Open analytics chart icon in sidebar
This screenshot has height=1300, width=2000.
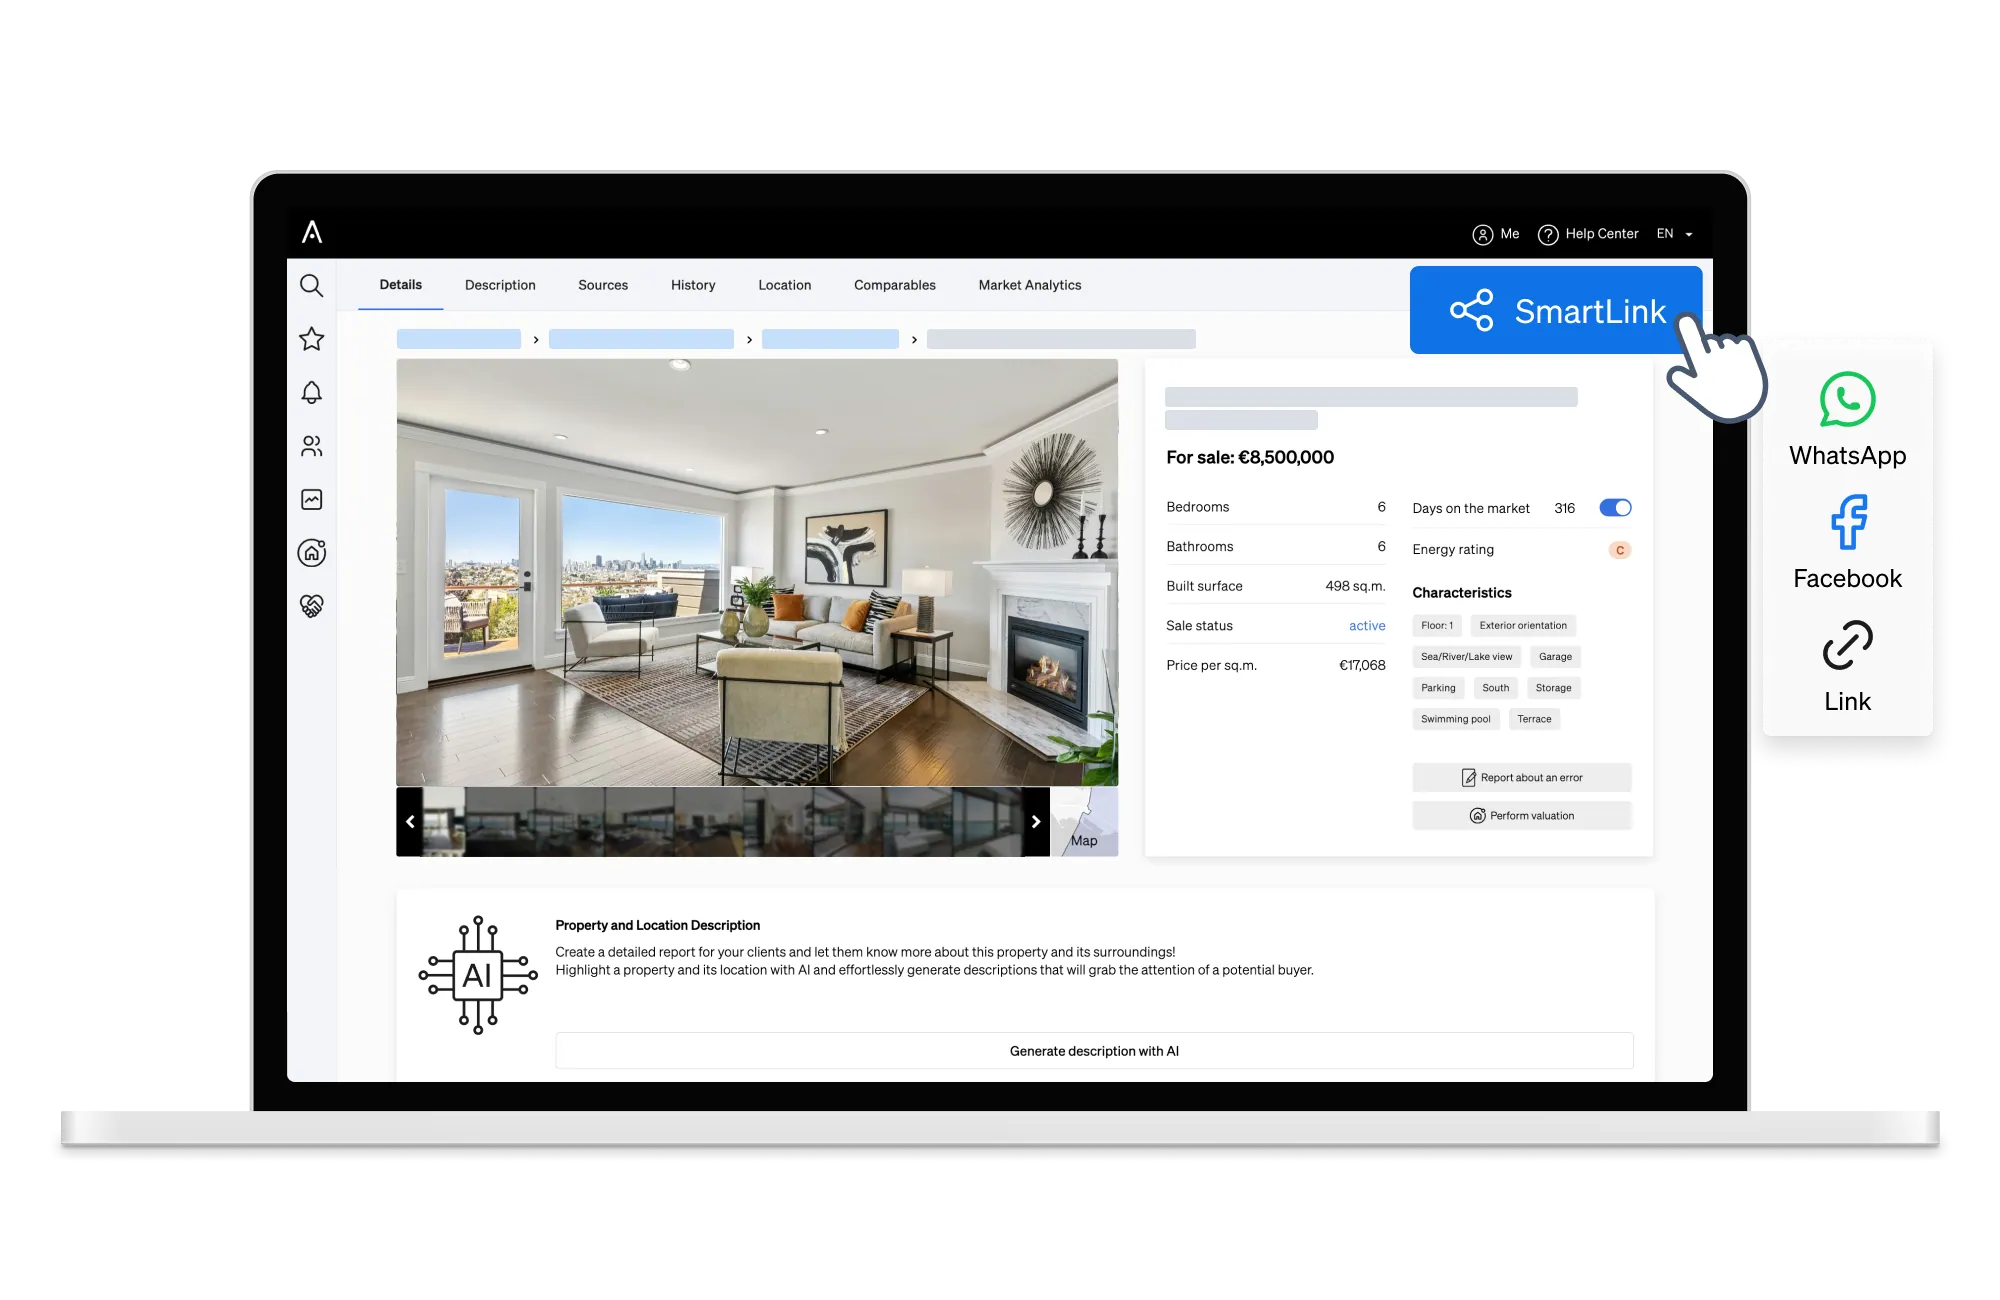point(311,499)
